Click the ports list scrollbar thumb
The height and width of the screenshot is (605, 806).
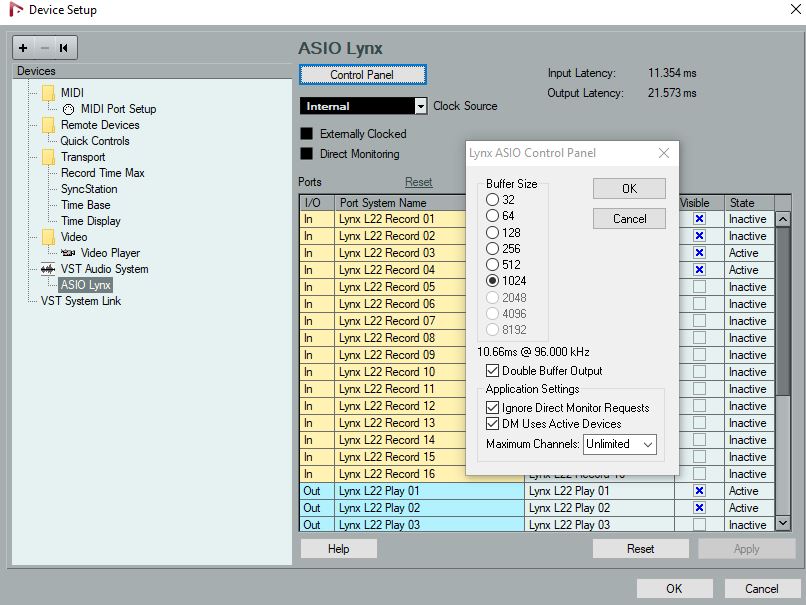coord(782,311)
